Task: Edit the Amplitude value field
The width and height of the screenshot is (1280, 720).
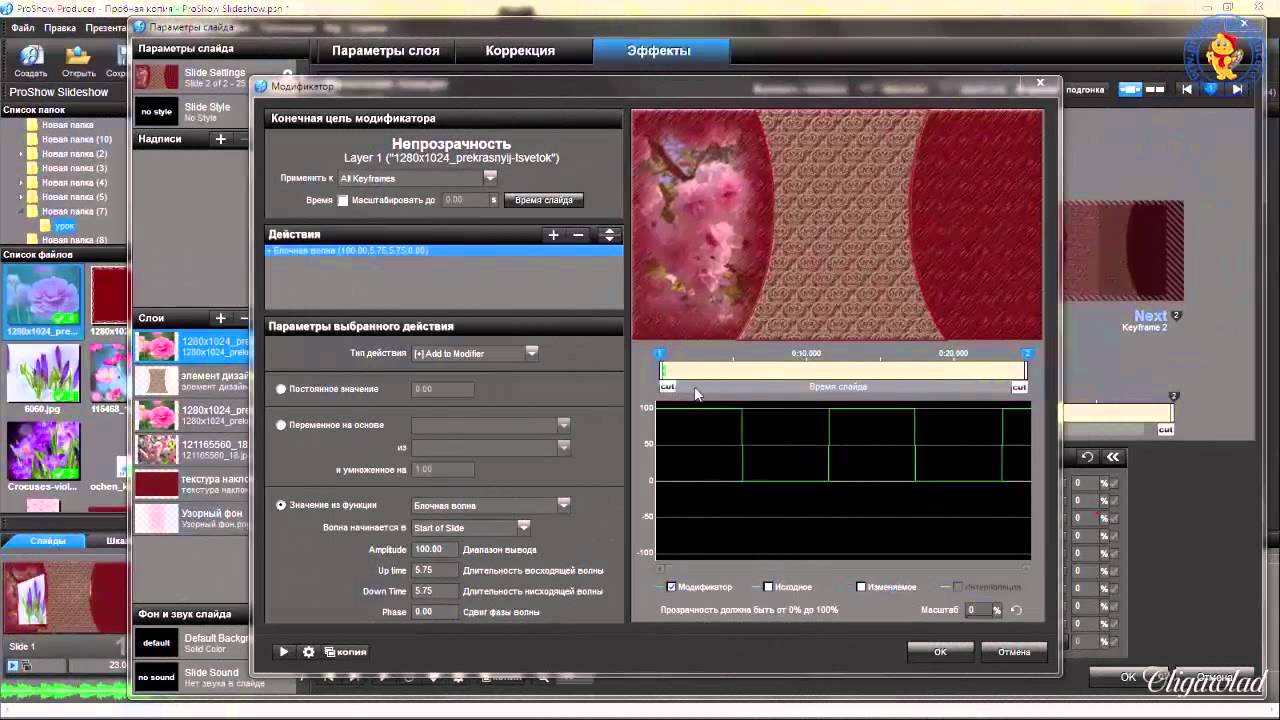Action: pos(434,550)
